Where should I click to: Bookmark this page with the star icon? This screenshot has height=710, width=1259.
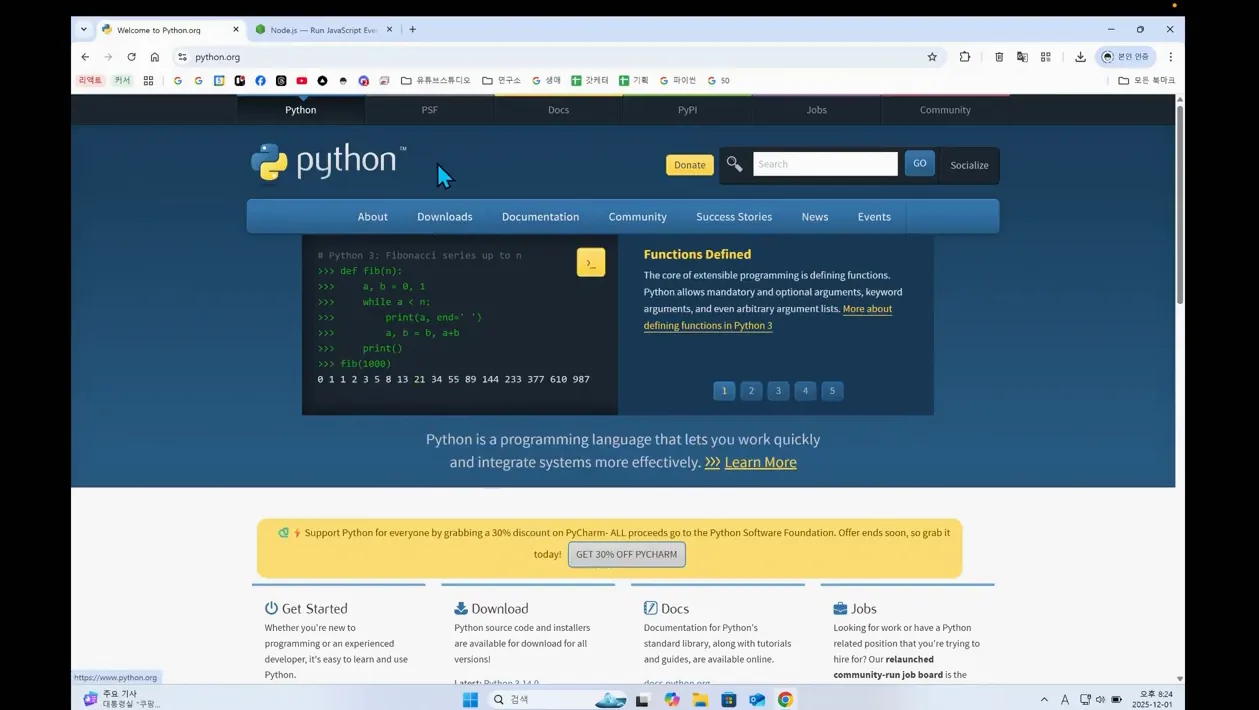tap(932, 57)
